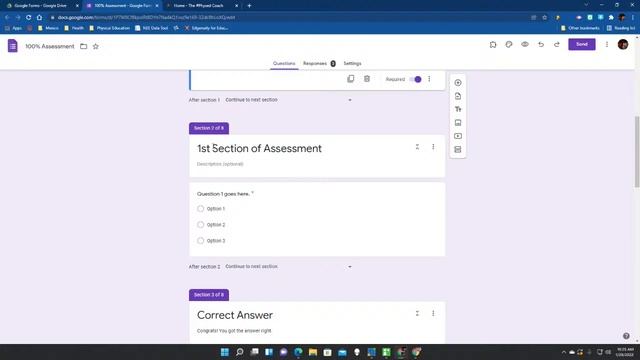This screenshot has width=640, height=360.
Task: Open File Explorer from taskbar
Action: 313,352
